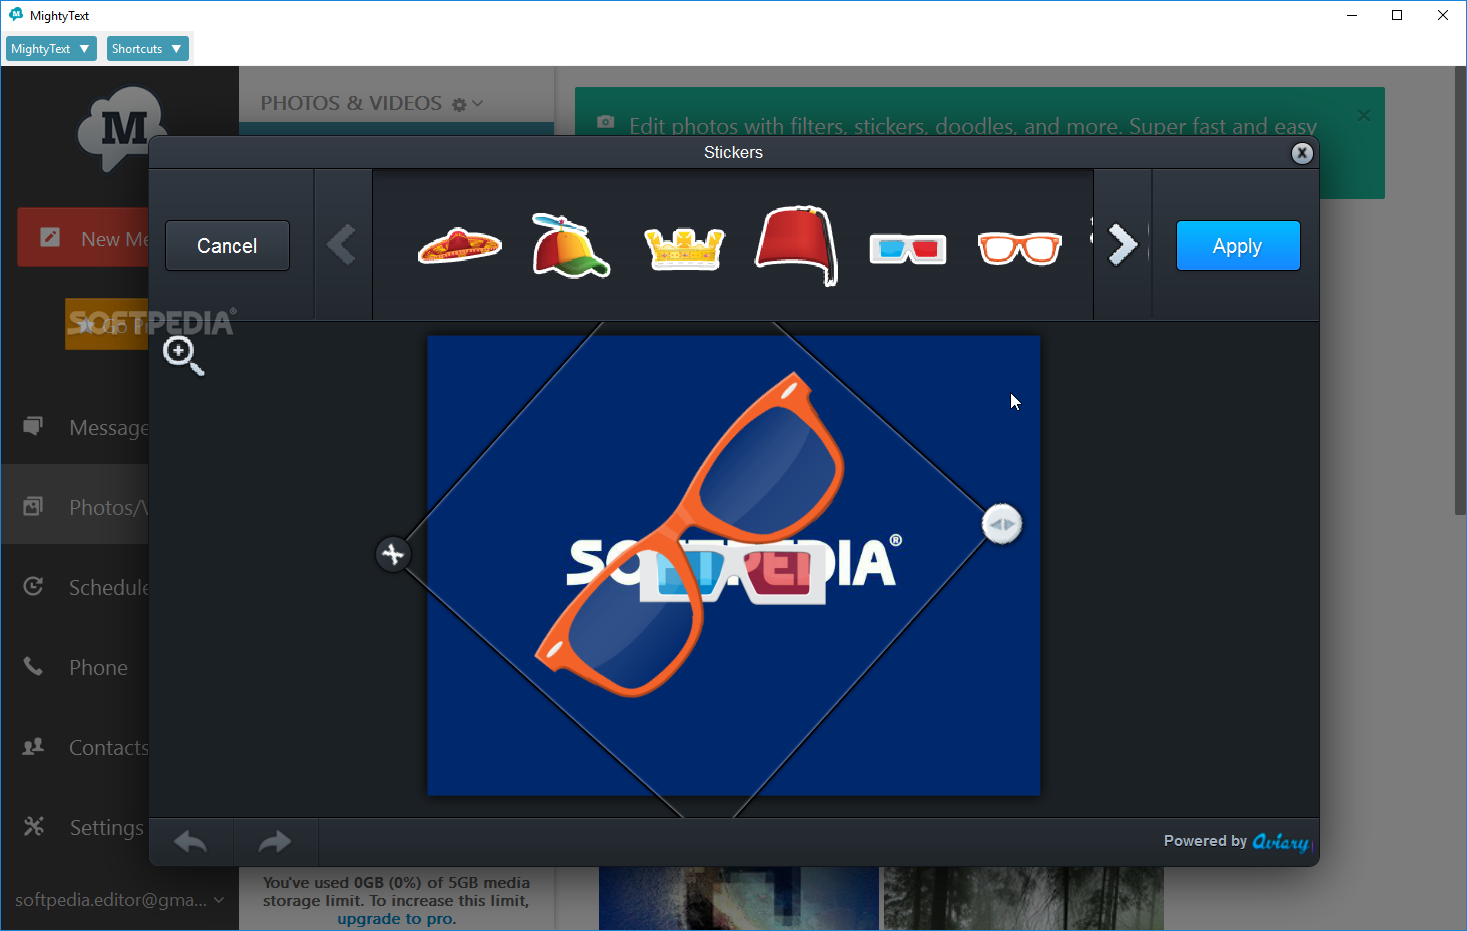Viewport: 1467px width, 931px height.
Task: Click the page vertical scrollbar
Action: tap(1459, 292)
